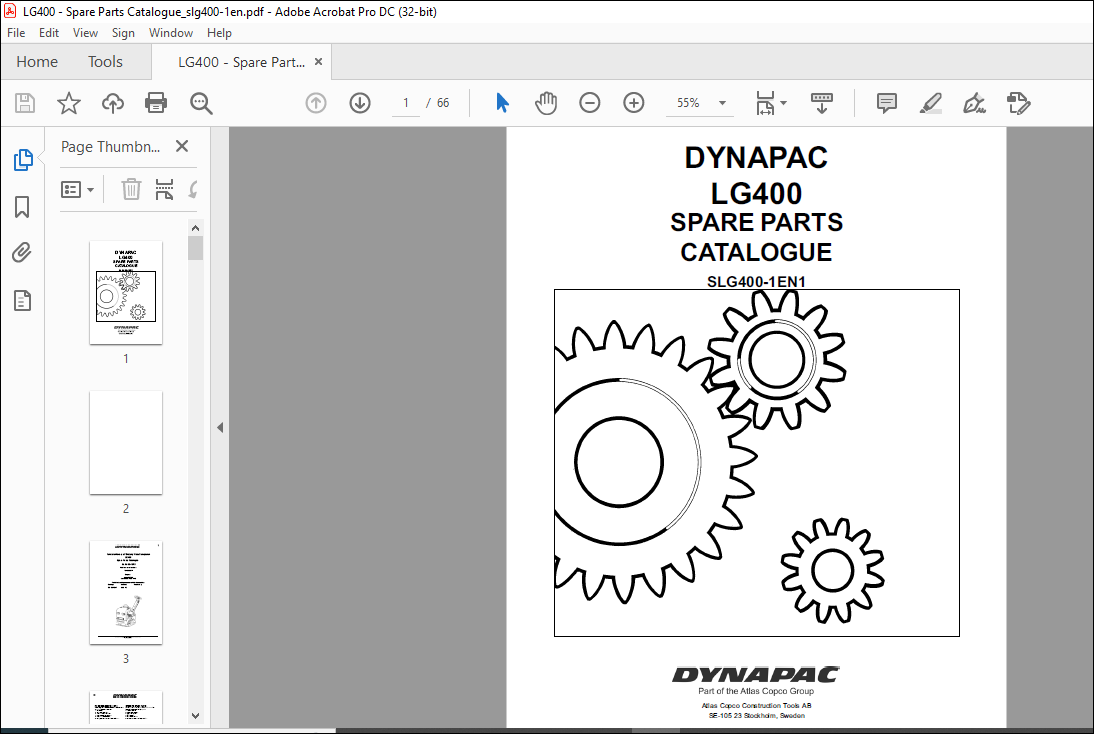Open the Find text magnifier icon
Viewport: 1094px width, 734px height.
[x=201, y=103]
